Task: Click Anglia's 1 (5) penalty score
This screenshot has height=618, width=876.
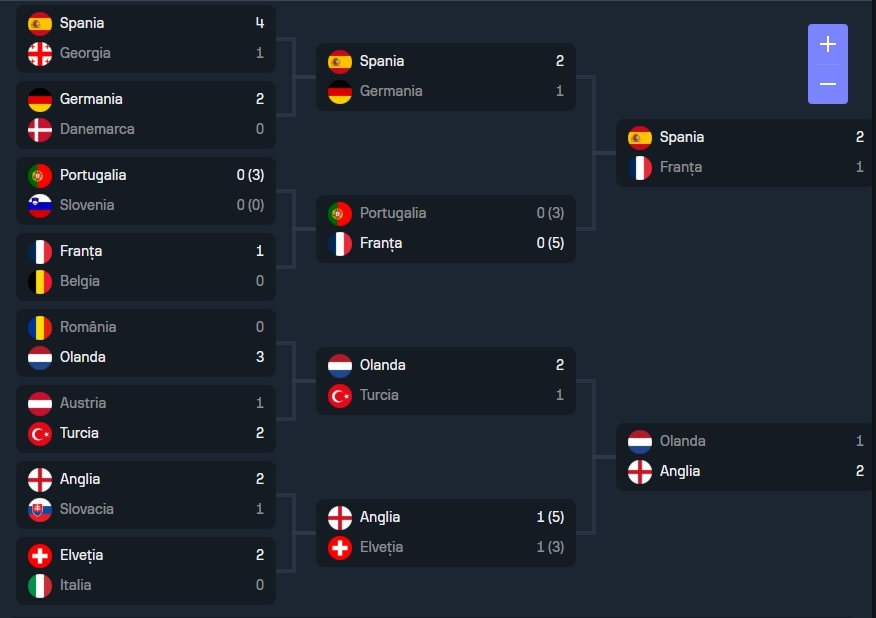Action: 550,517
